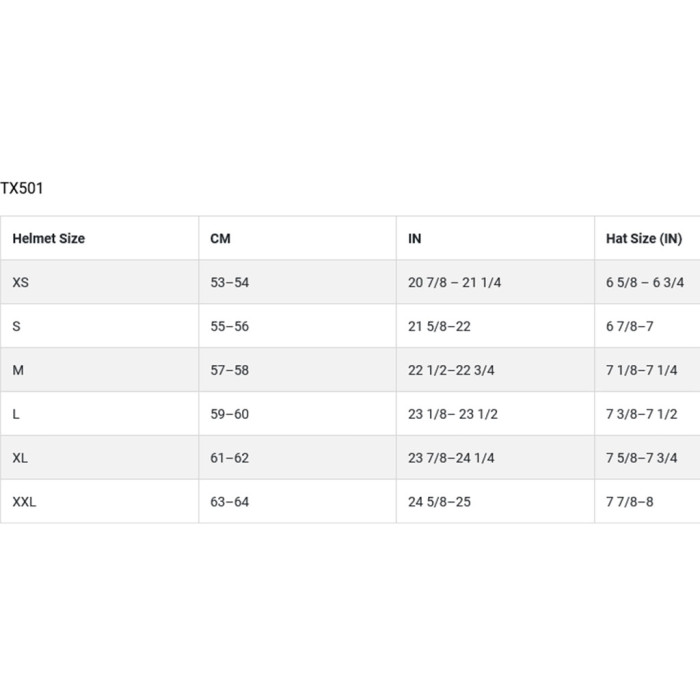Click the 53–54 CM value
The height and width of the screenshot is (700, 700).
[229, 282]
